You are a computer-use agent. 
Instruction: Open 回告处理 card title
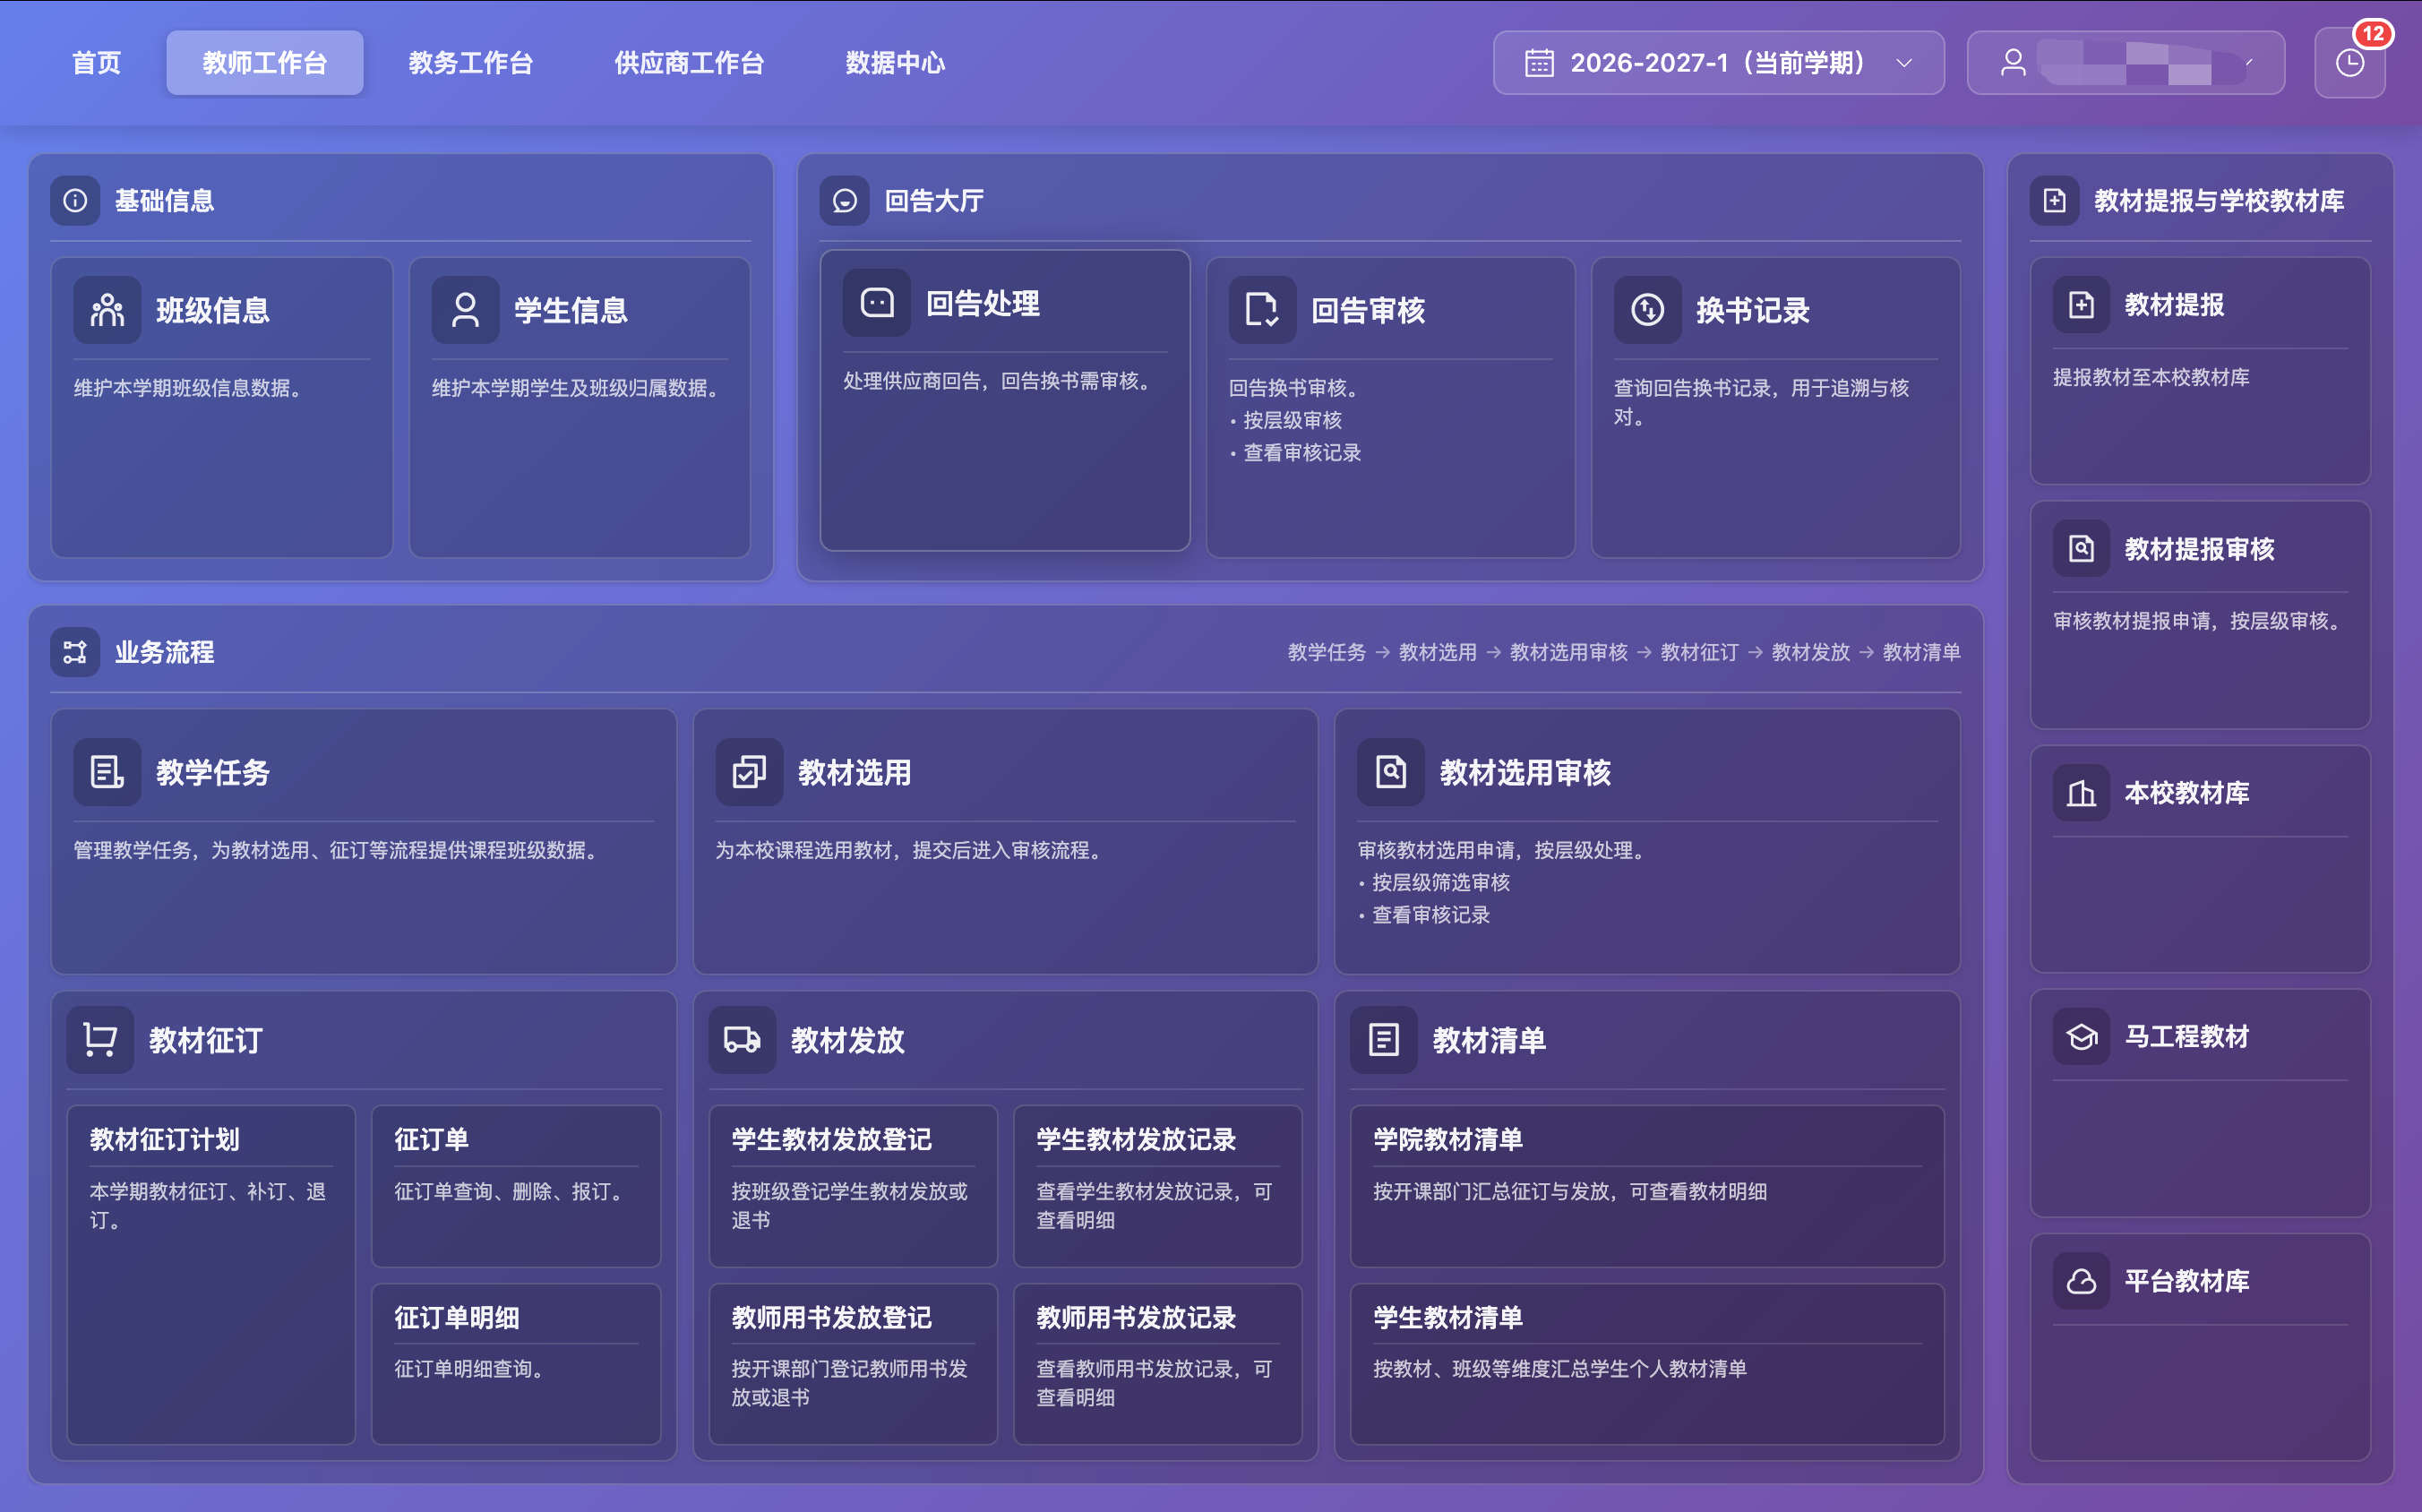tap(983, 303)
